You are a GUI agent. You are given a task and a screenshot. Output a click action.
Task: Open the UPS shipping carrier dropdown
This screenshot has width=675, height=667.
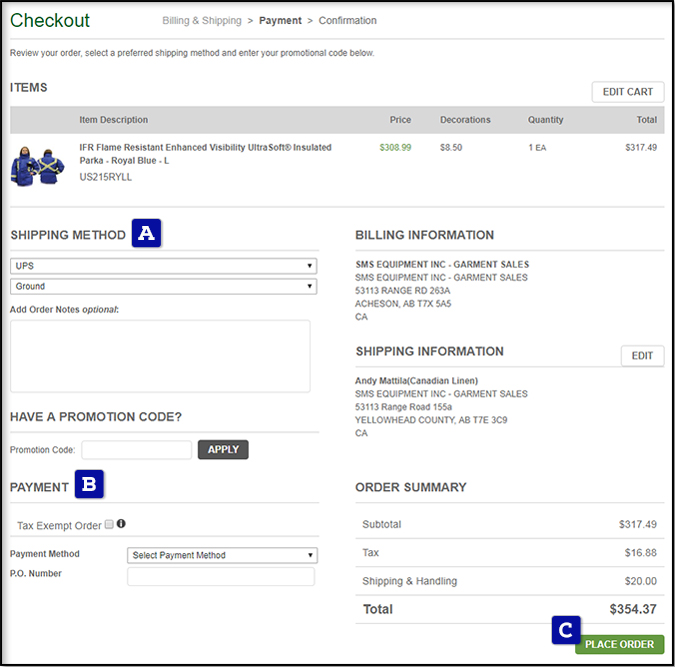163,266
